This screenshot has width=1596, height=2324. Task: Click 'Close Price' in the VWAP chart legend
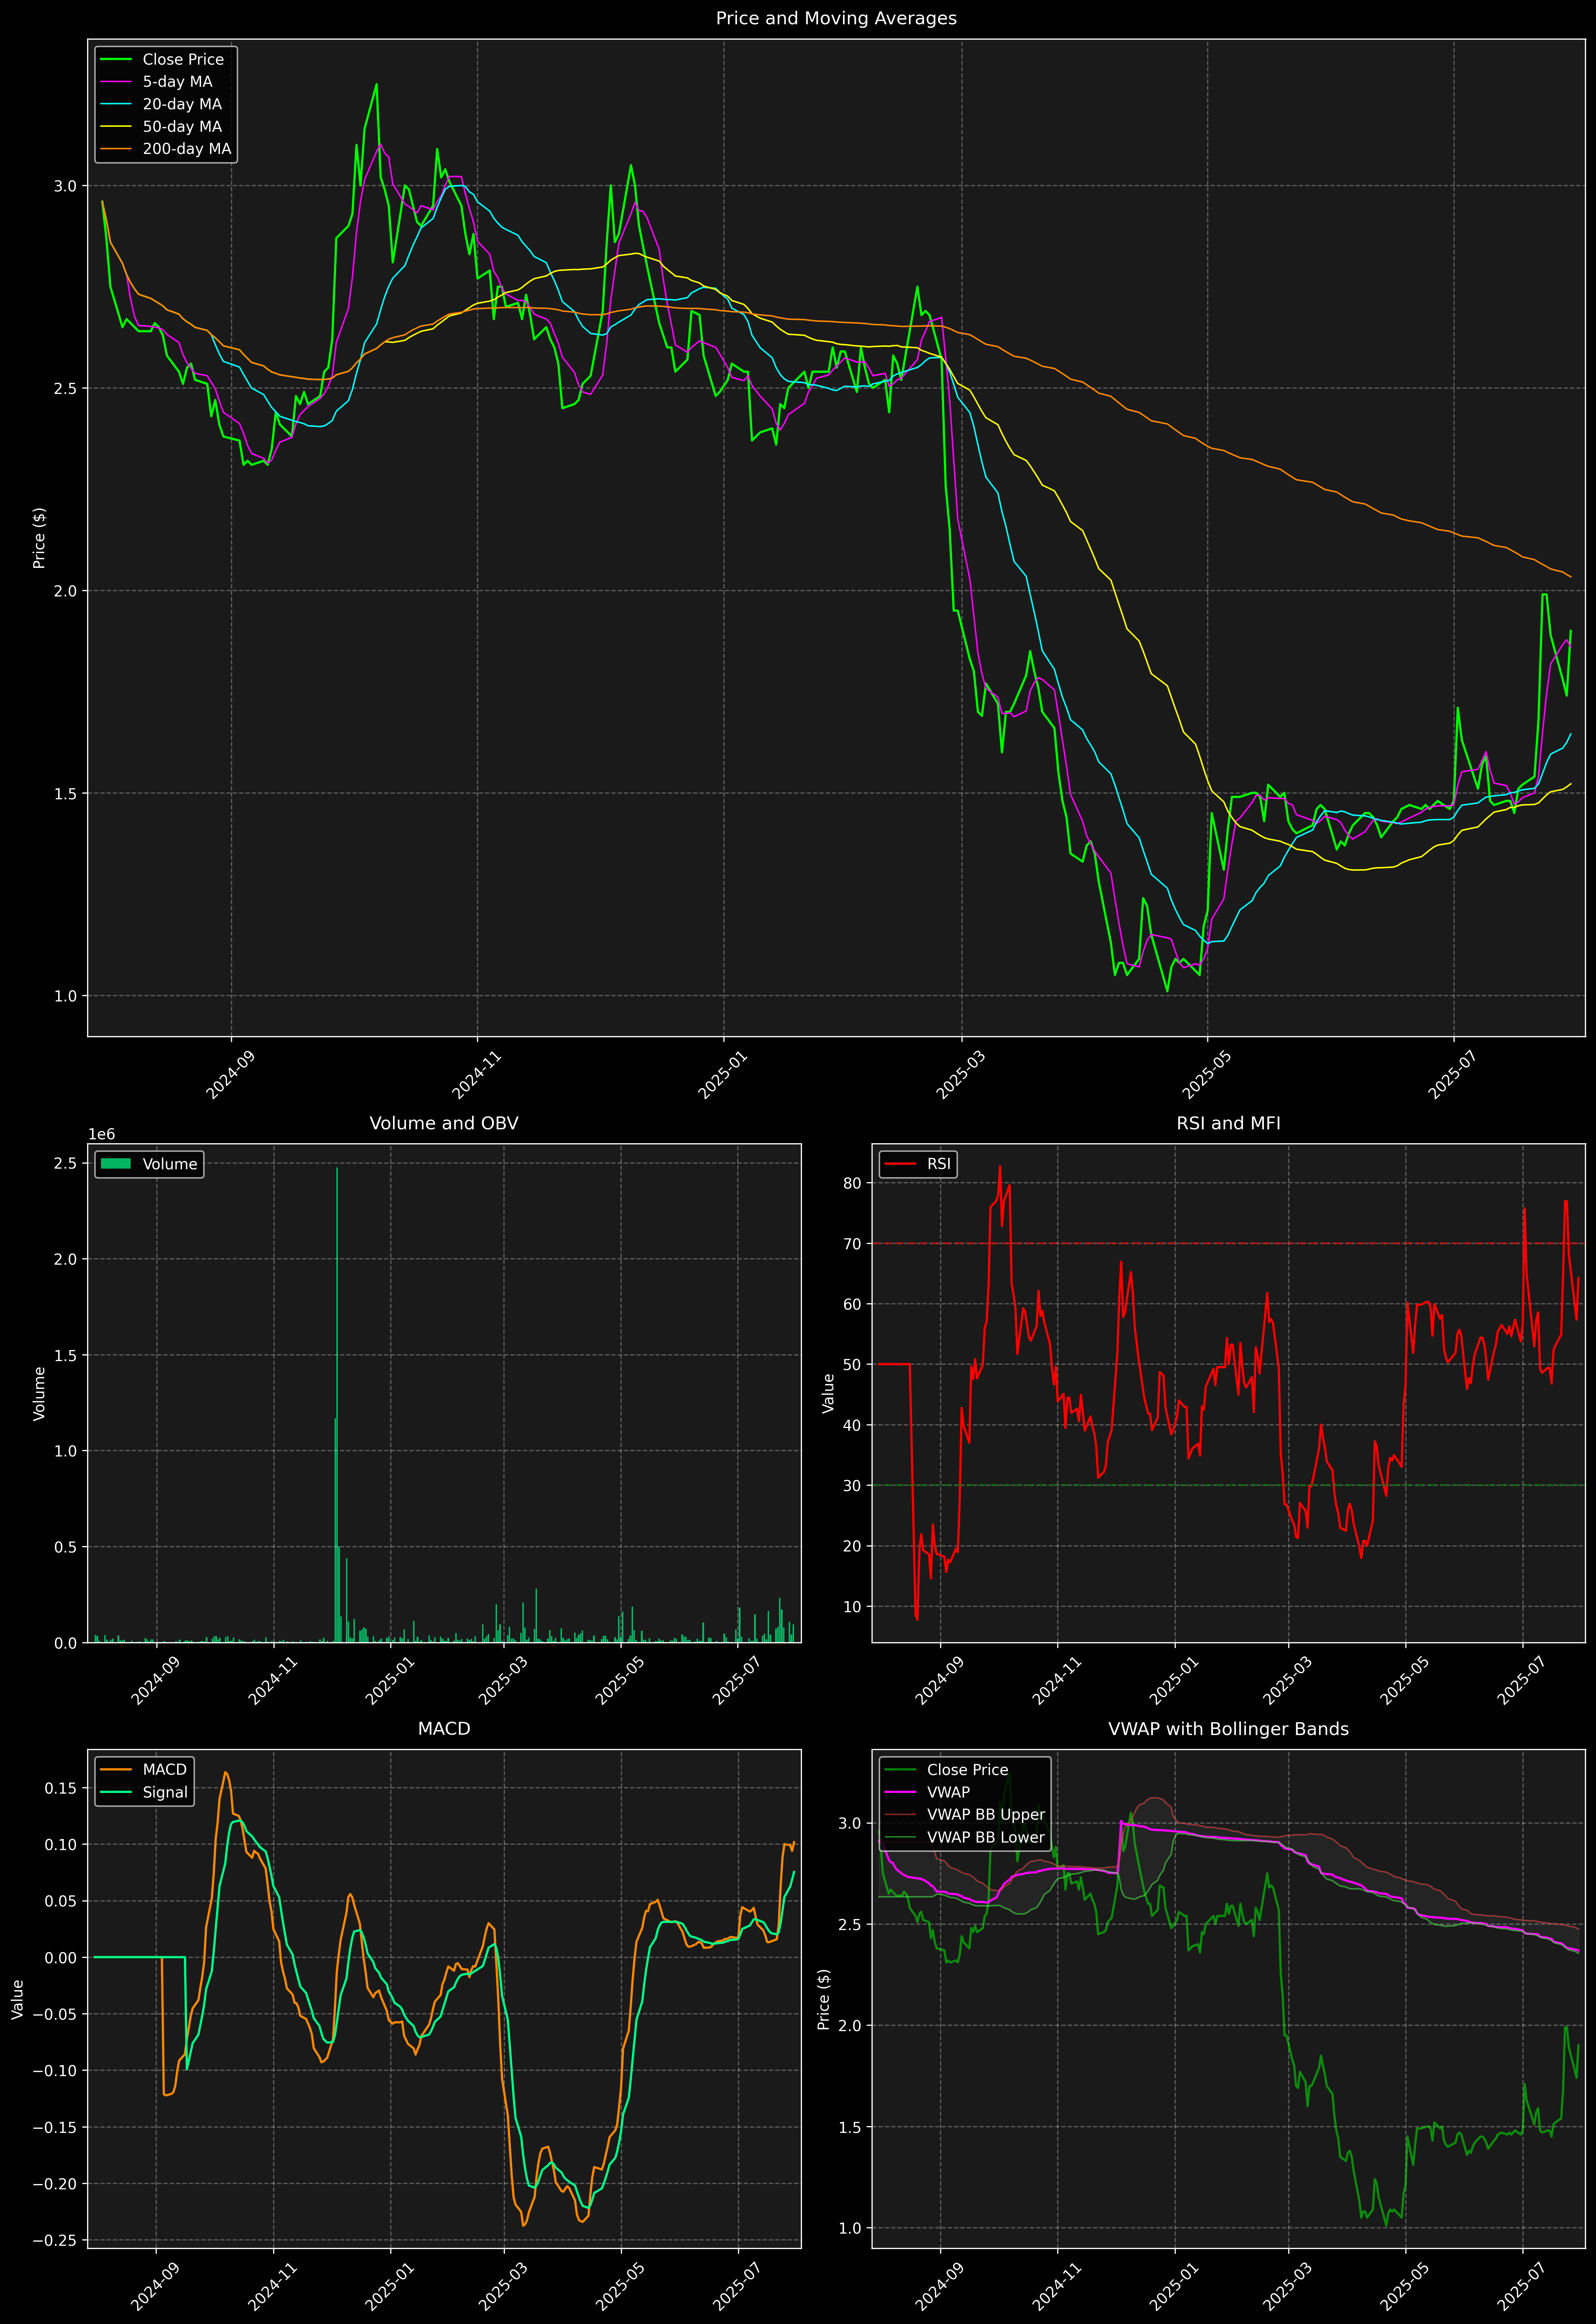pos(967,1770)
